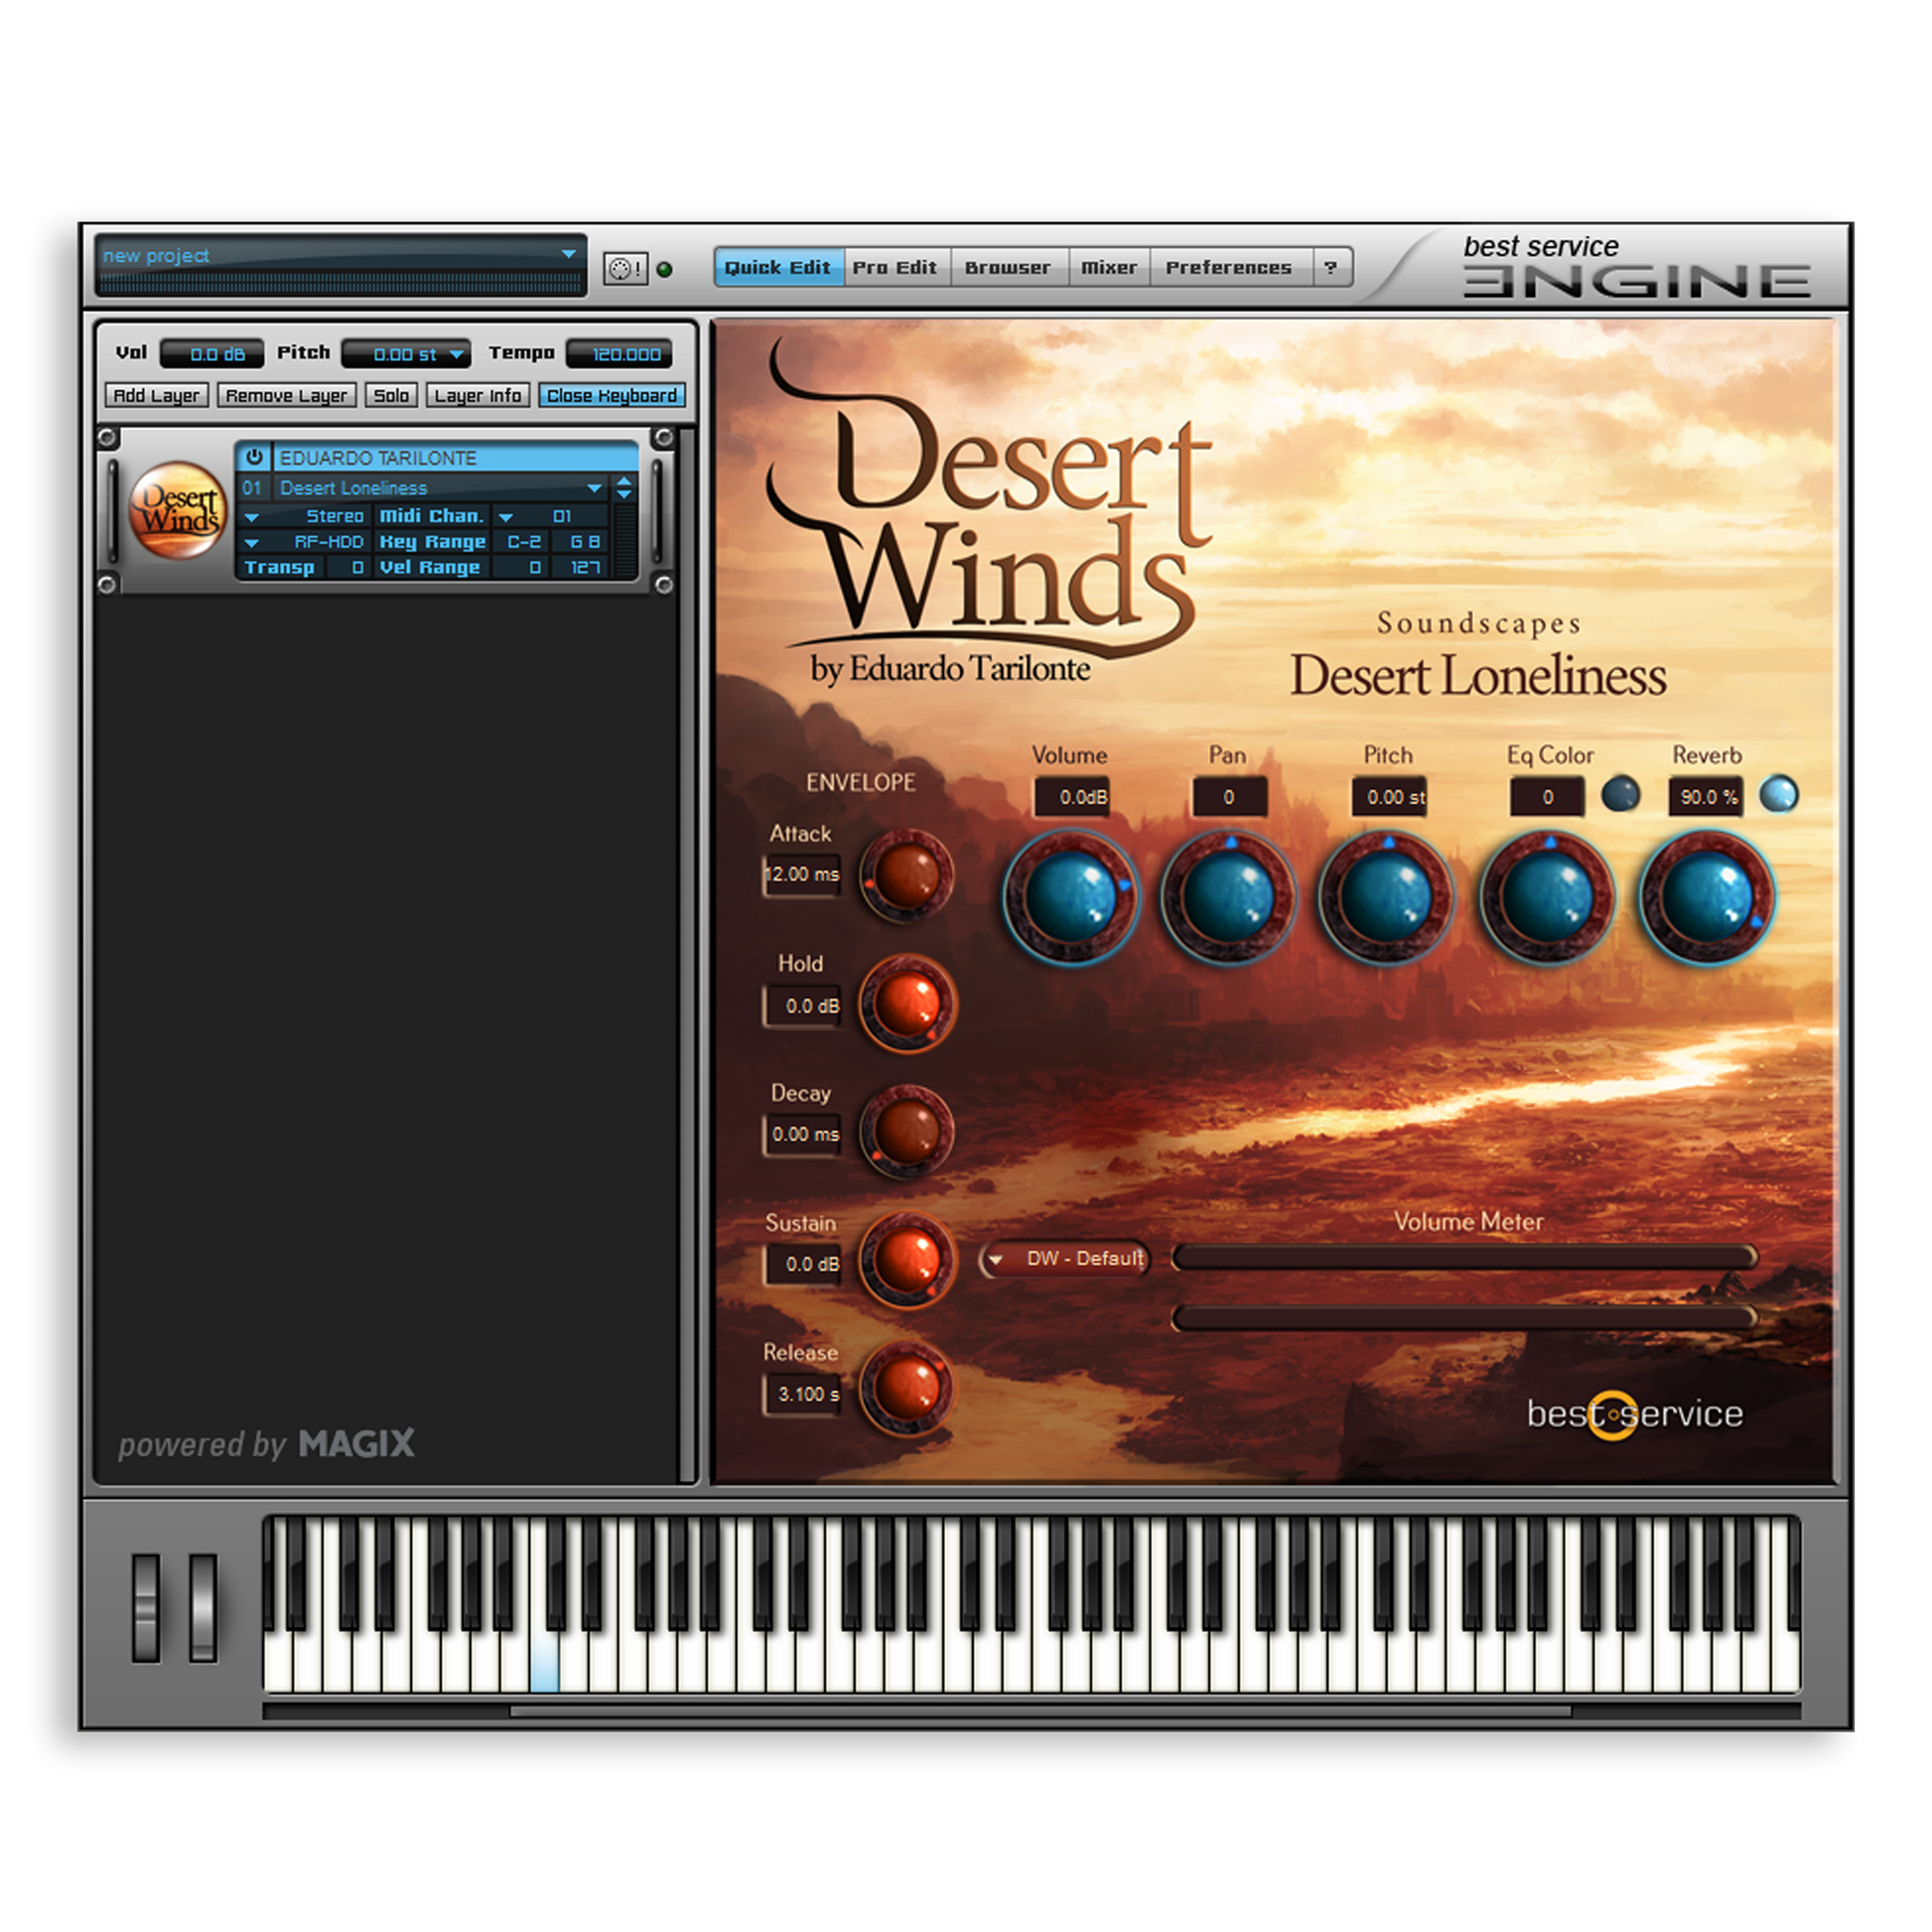
Task: Open Layer Info for the layer
Action: click(478, 394)
